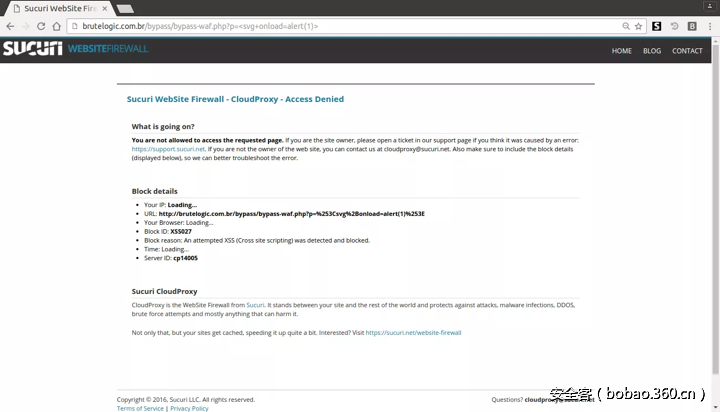Open the Chrome hamburger menu

coord(710,26)
